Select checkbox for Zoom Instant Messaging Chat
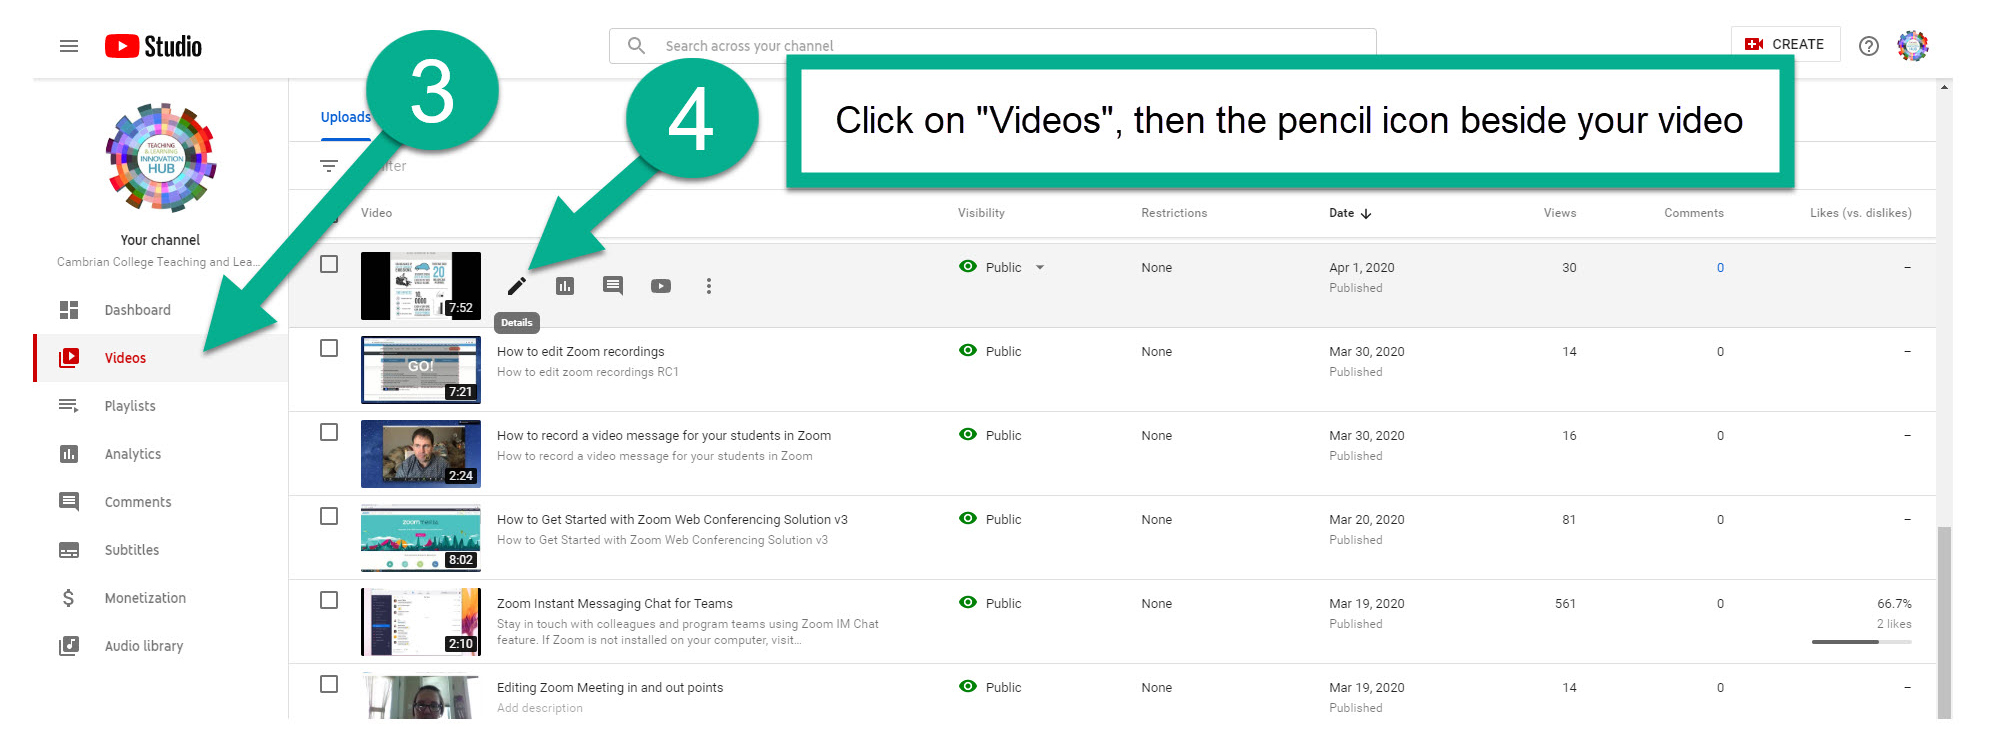 [x=329, y=600]
